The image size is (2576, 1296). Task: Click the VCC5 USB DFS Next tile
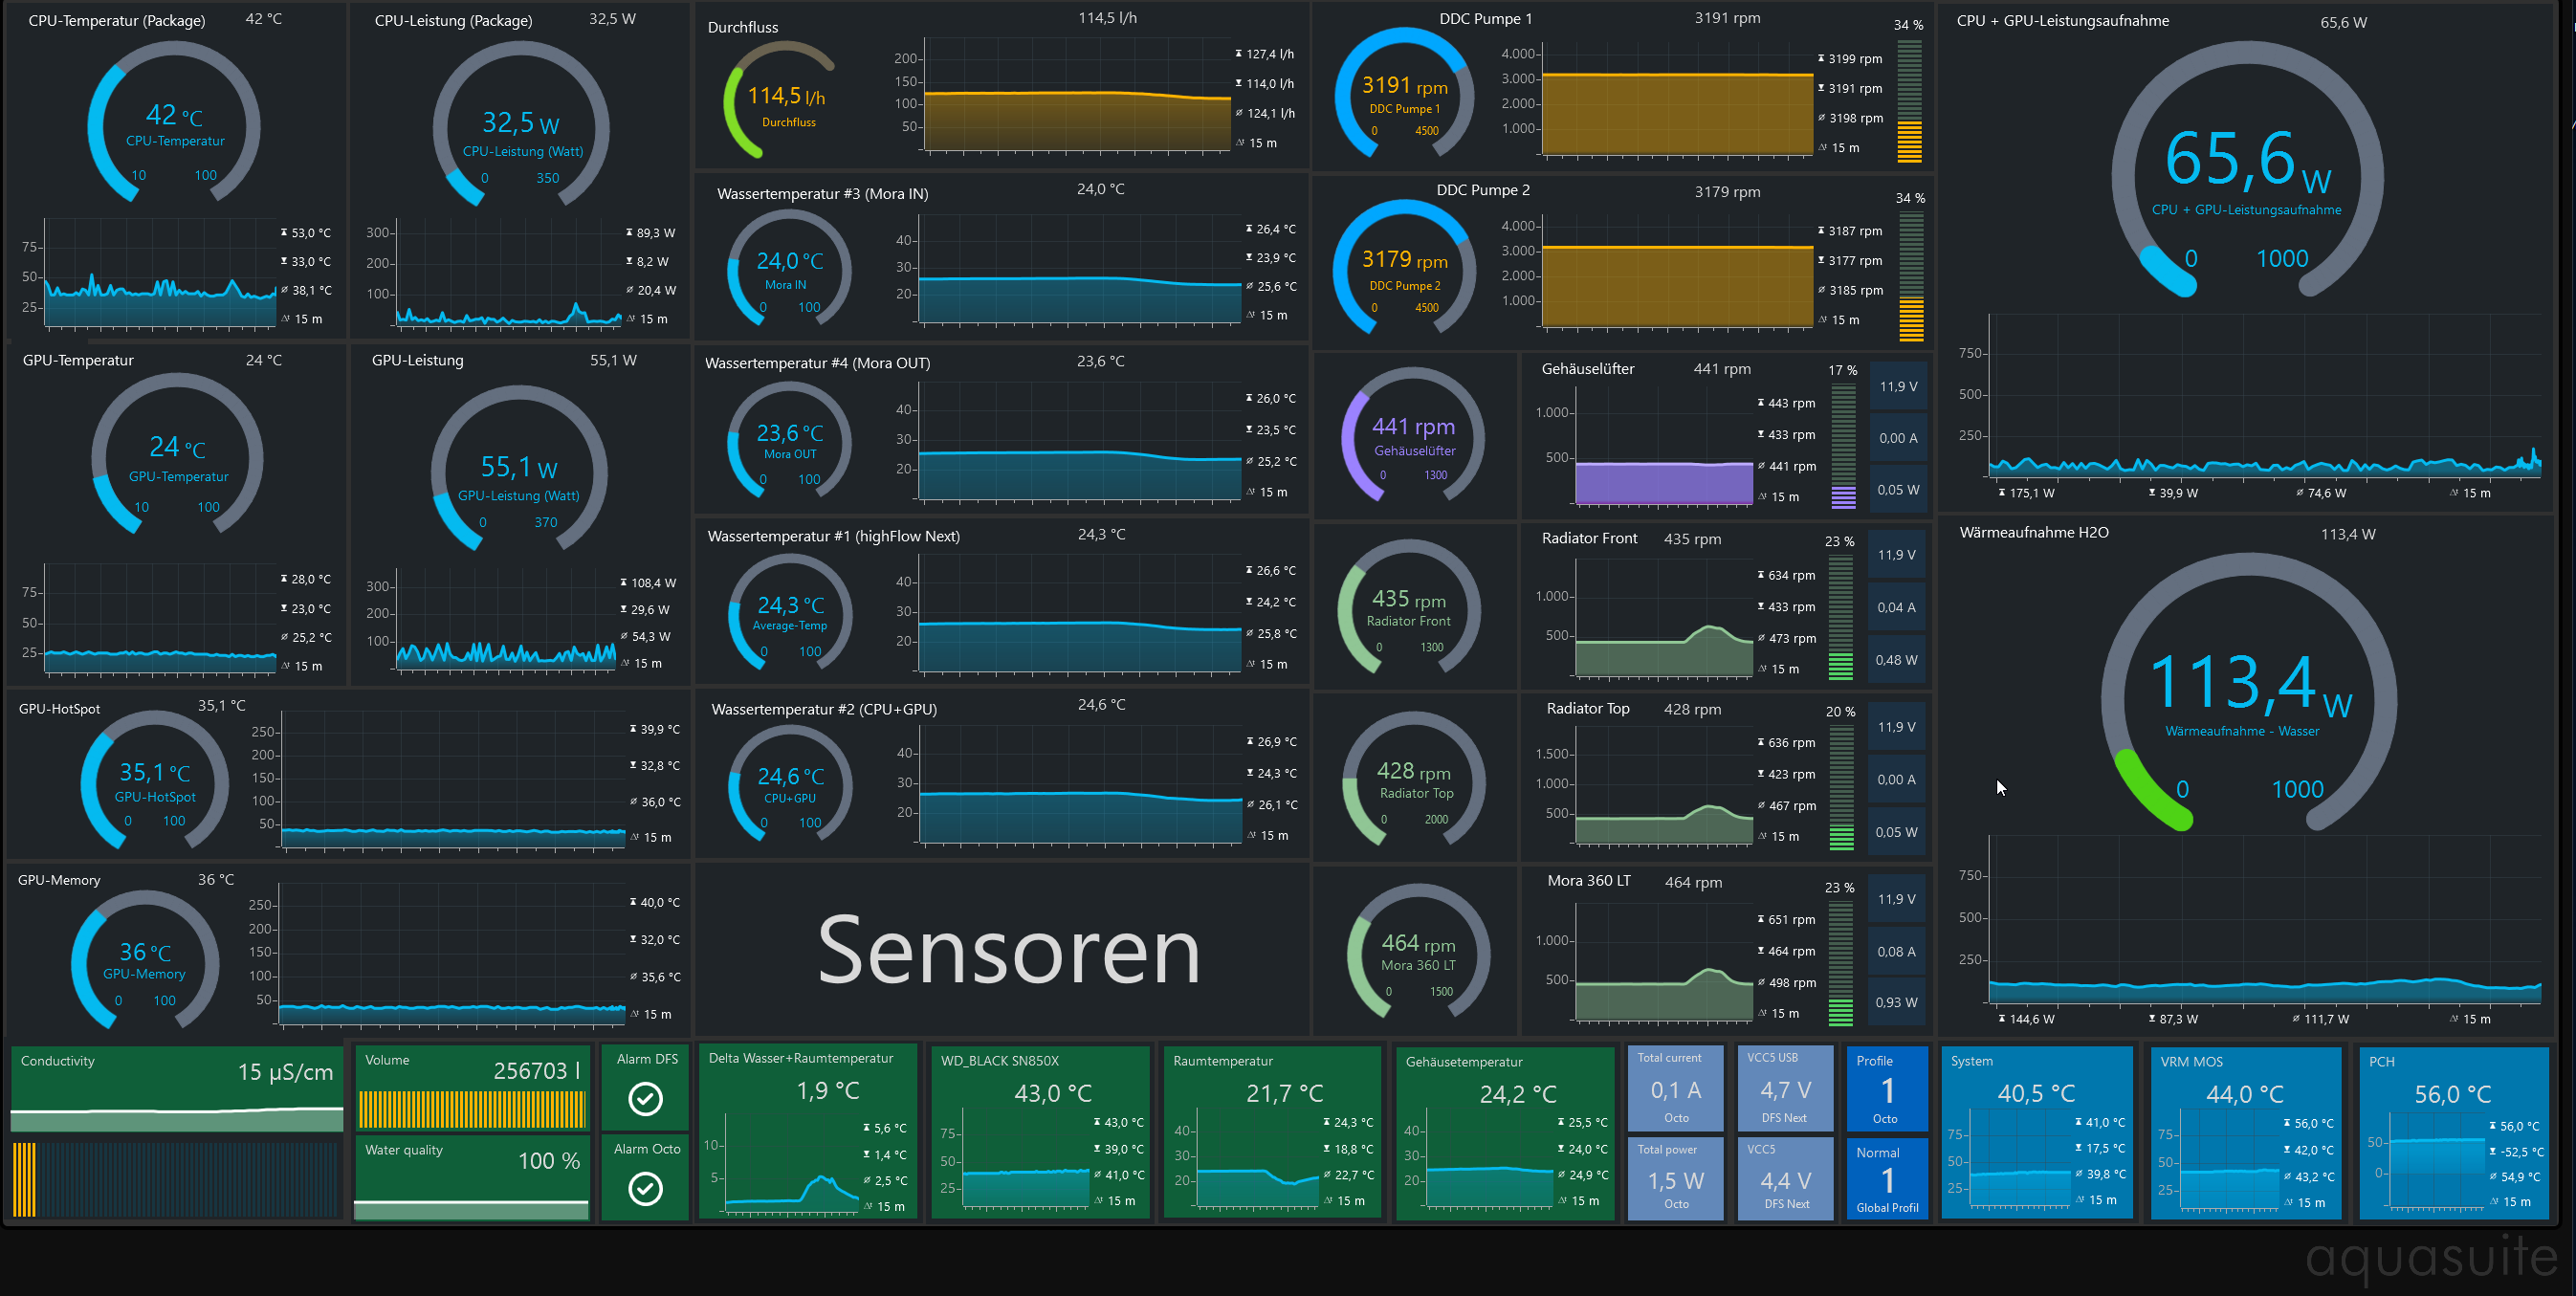pyautogui.click(x=1784, y=1088)
